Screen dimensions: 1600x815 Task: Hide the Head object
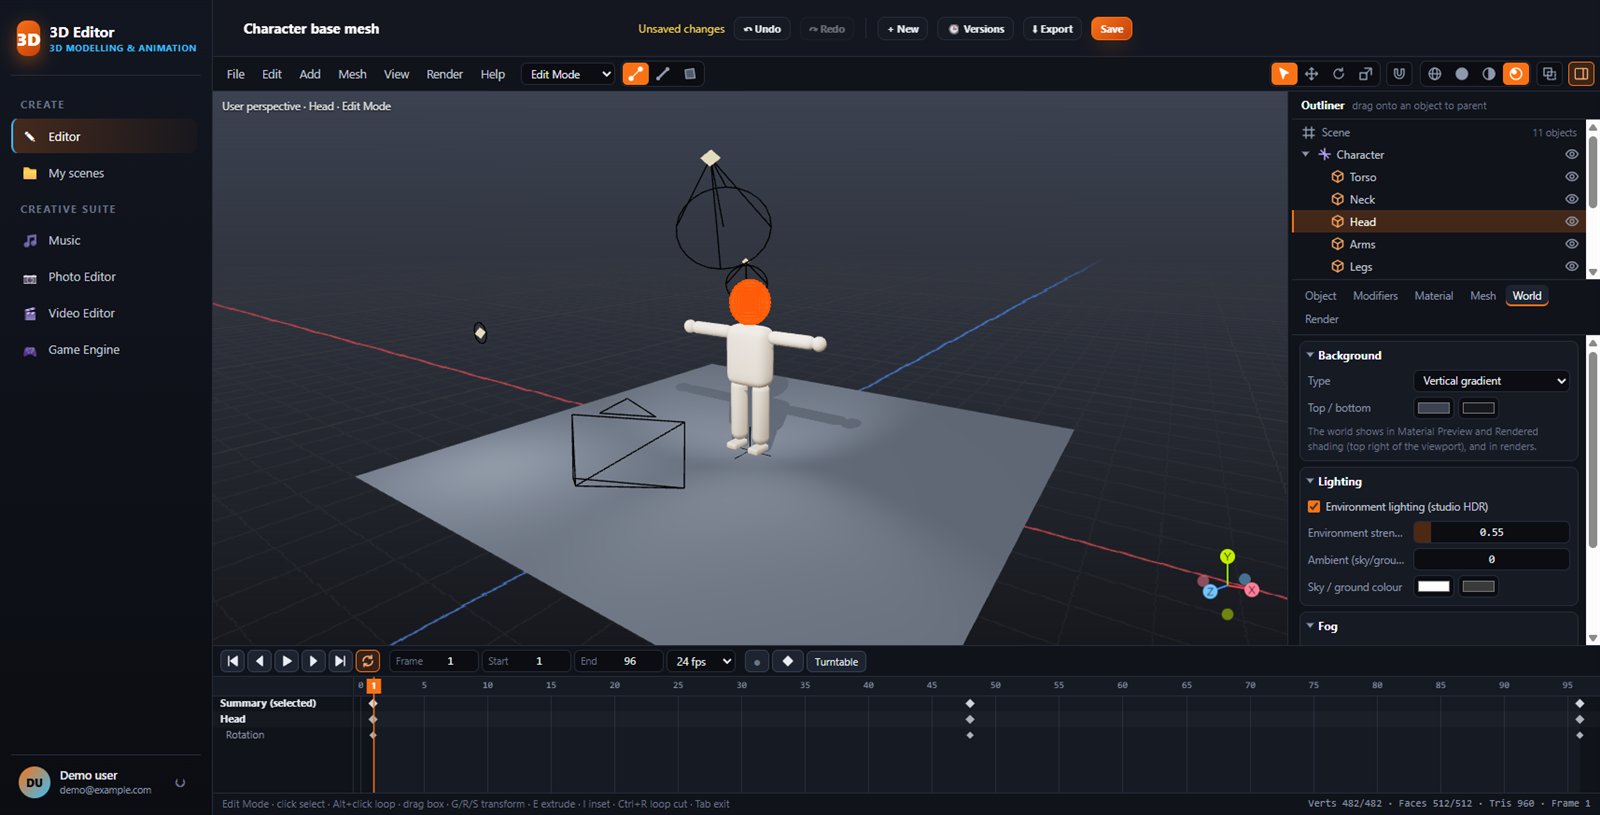click(1571, 222)
